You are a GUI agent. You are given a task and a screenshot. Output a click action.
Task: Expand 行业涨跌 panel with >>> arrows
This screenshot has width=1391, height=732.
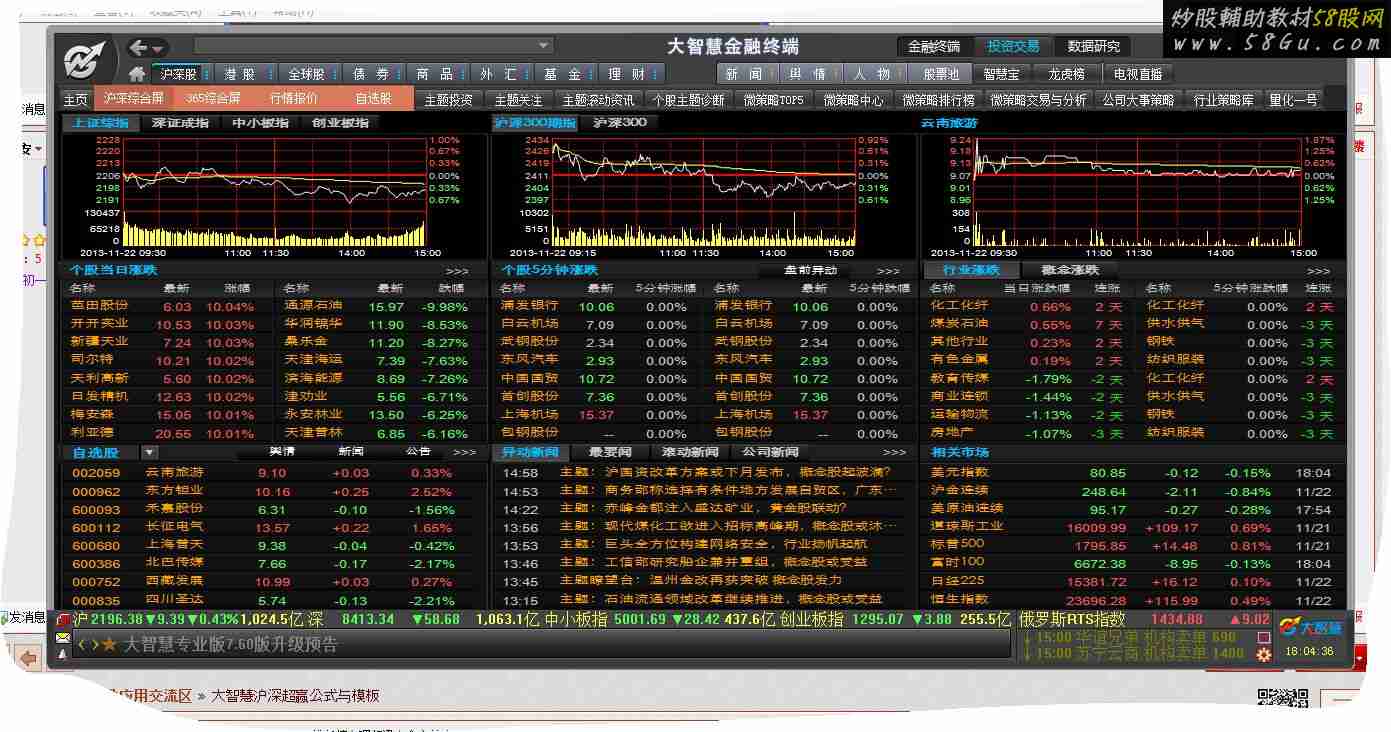tap(1319, 271)
